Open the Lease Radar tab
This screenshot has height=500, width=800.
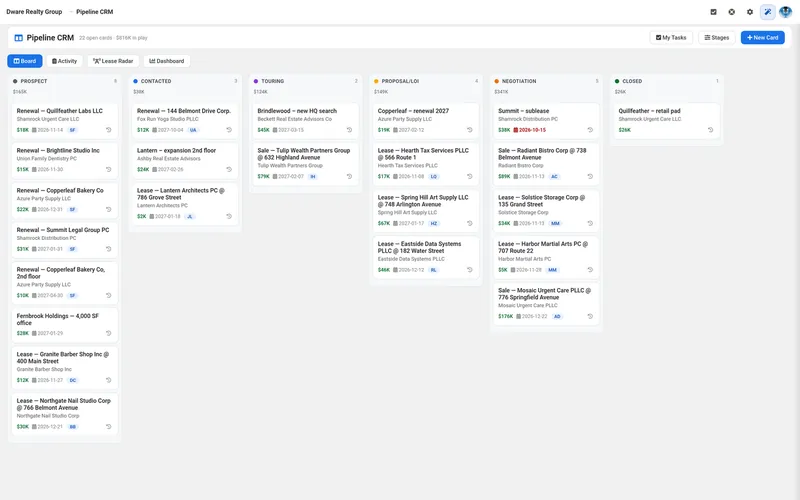click(x=113, y=61)
